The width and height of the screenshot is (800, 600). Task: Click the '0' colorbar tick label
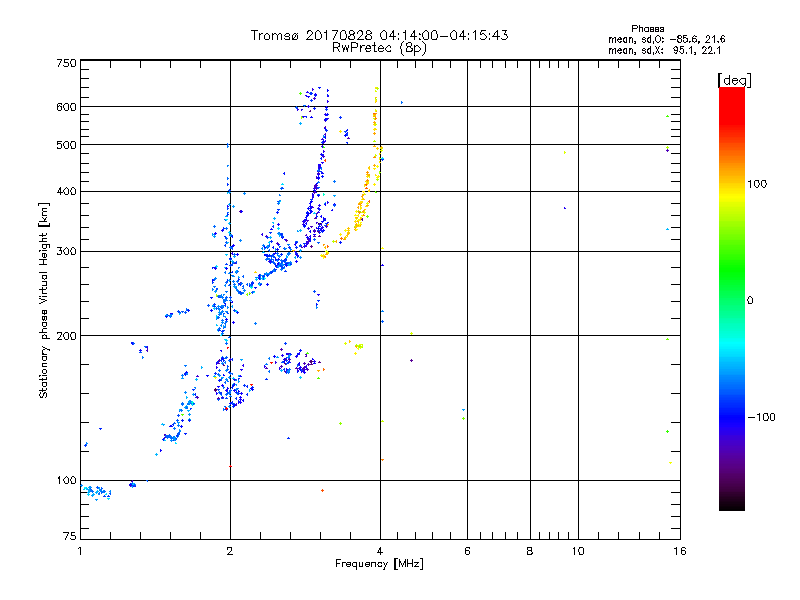click(x=750, y=300)
